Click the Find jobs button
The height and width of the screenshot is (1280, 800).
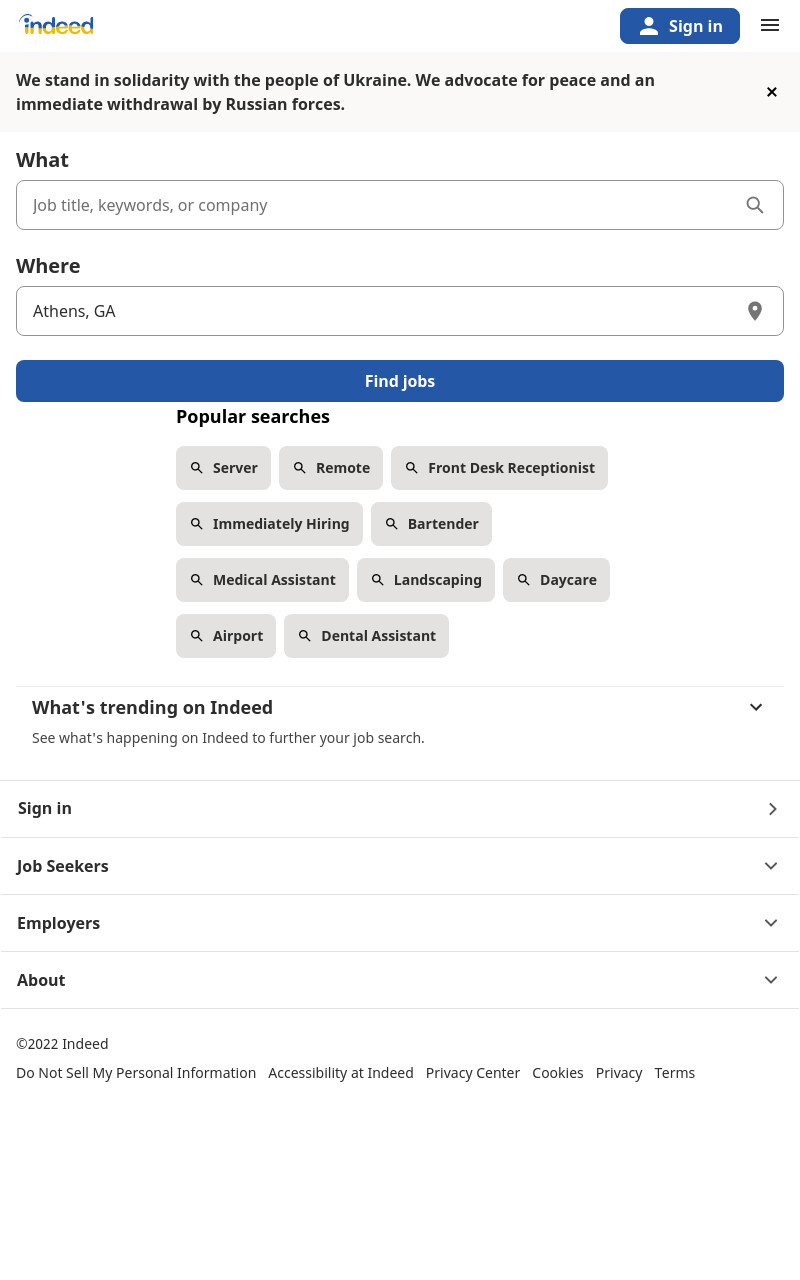tap(400, 381)
